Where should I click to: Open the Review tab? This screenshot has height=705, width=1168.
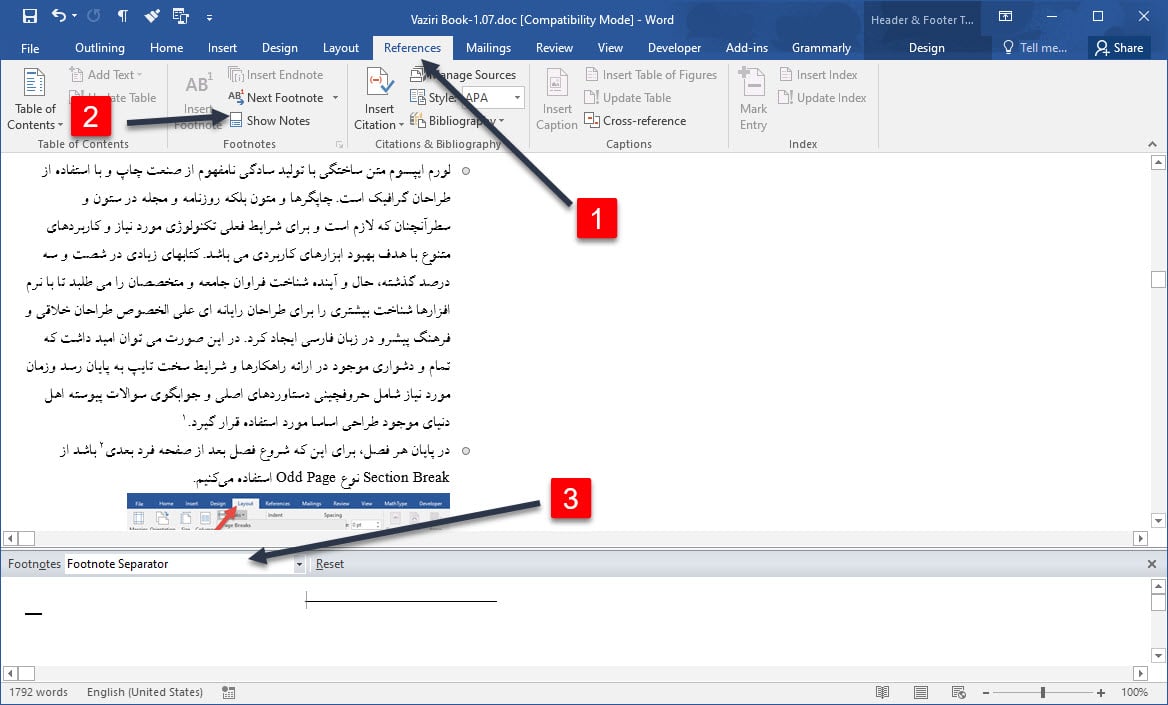point(554,48)
